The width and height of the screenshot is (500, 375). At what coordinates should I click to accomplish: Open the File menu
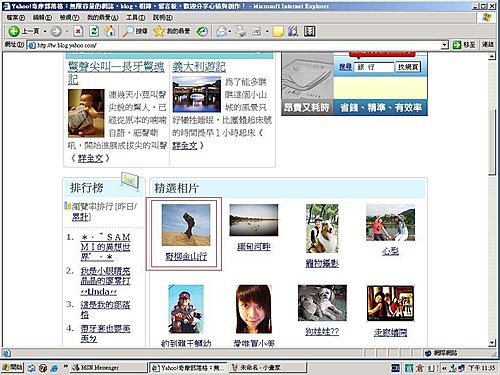tap(15, 17)
